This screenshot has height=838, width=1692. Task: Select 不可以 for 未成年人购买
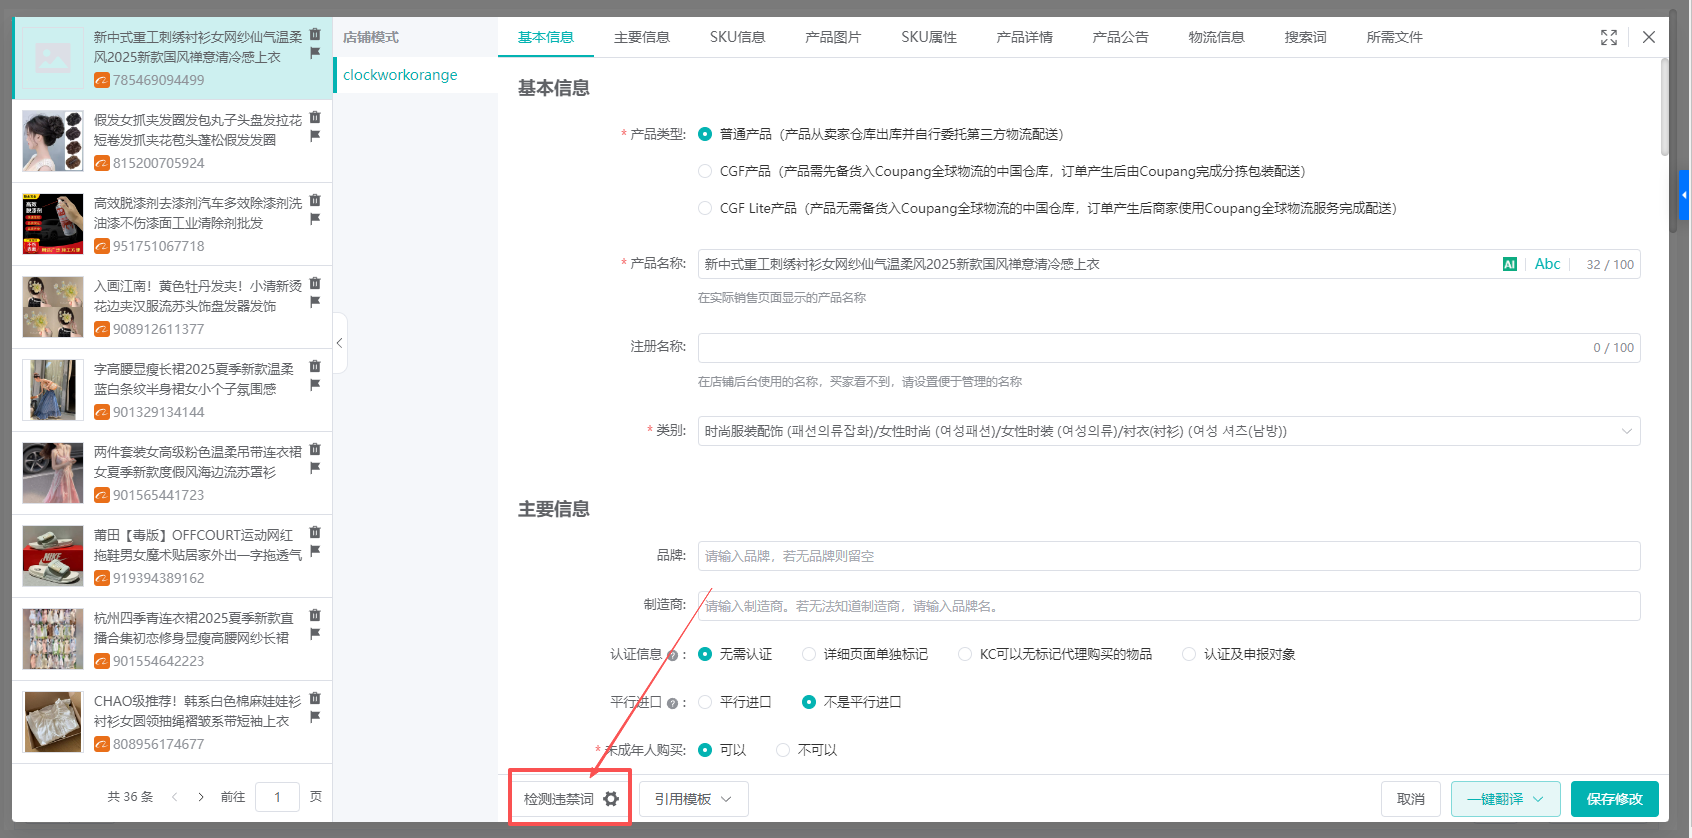click(x=783, y=750)
